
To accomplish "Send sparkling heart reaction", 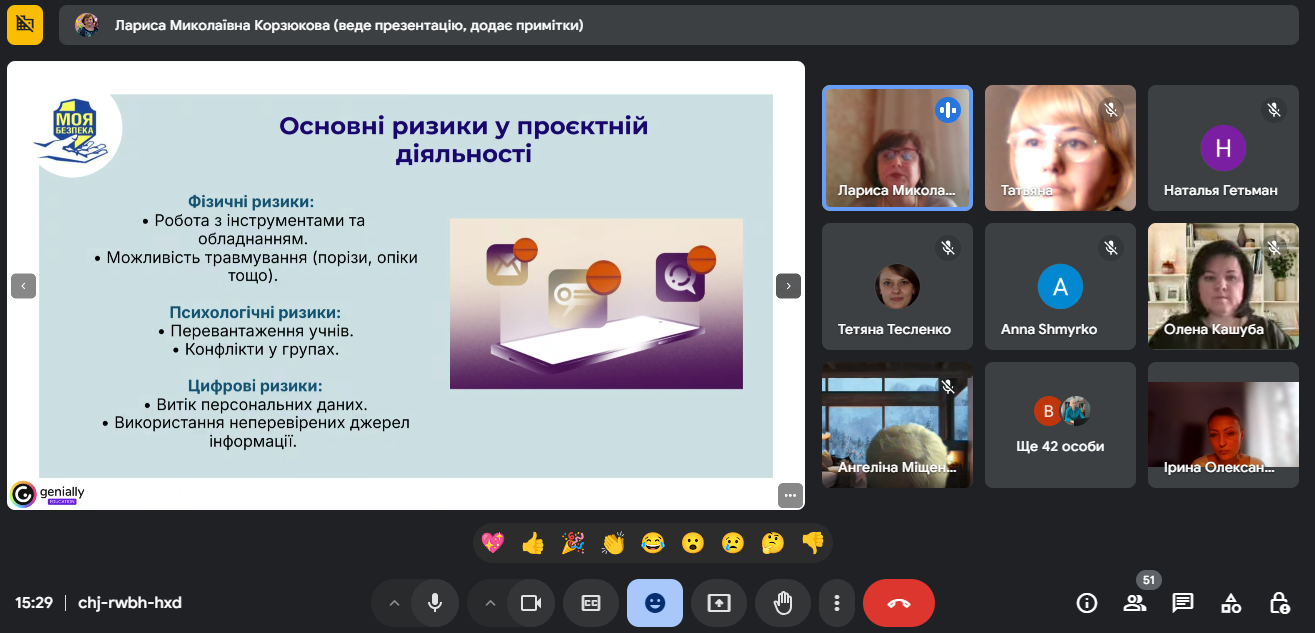I will pos(493,543).
